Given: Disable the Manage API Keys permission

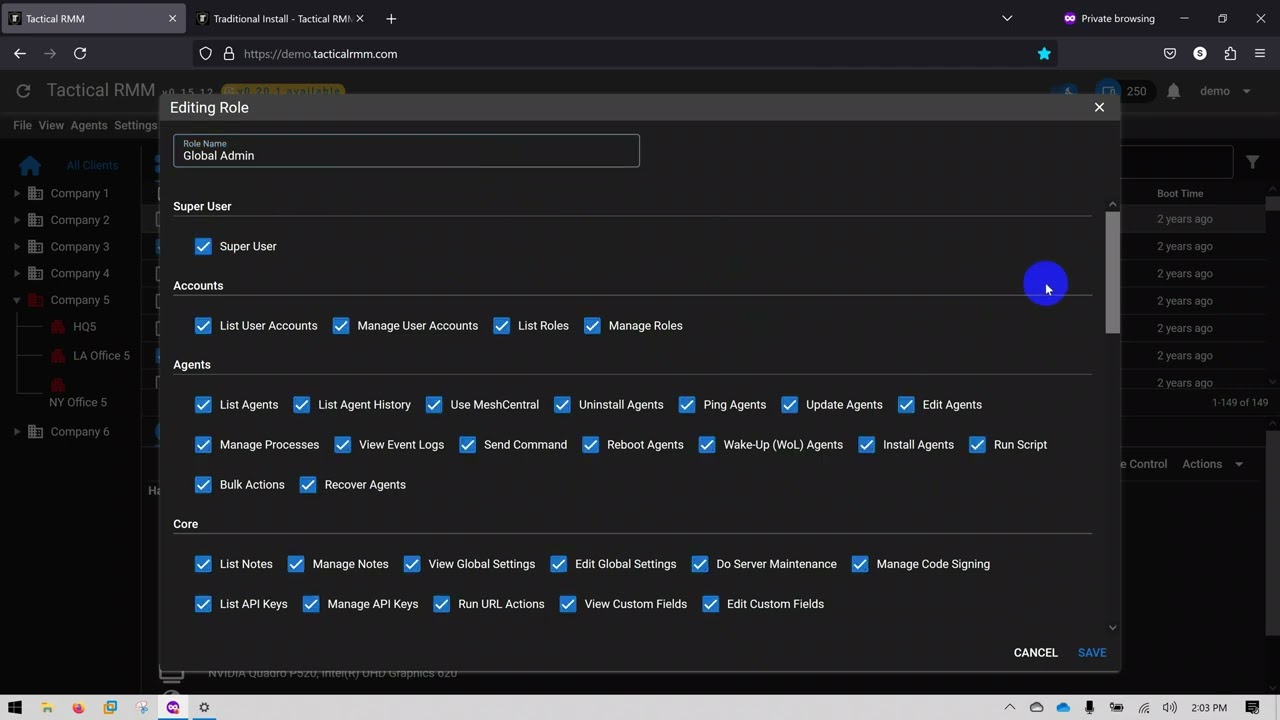Looking at the screenshot, I should [x=311, y=604].
